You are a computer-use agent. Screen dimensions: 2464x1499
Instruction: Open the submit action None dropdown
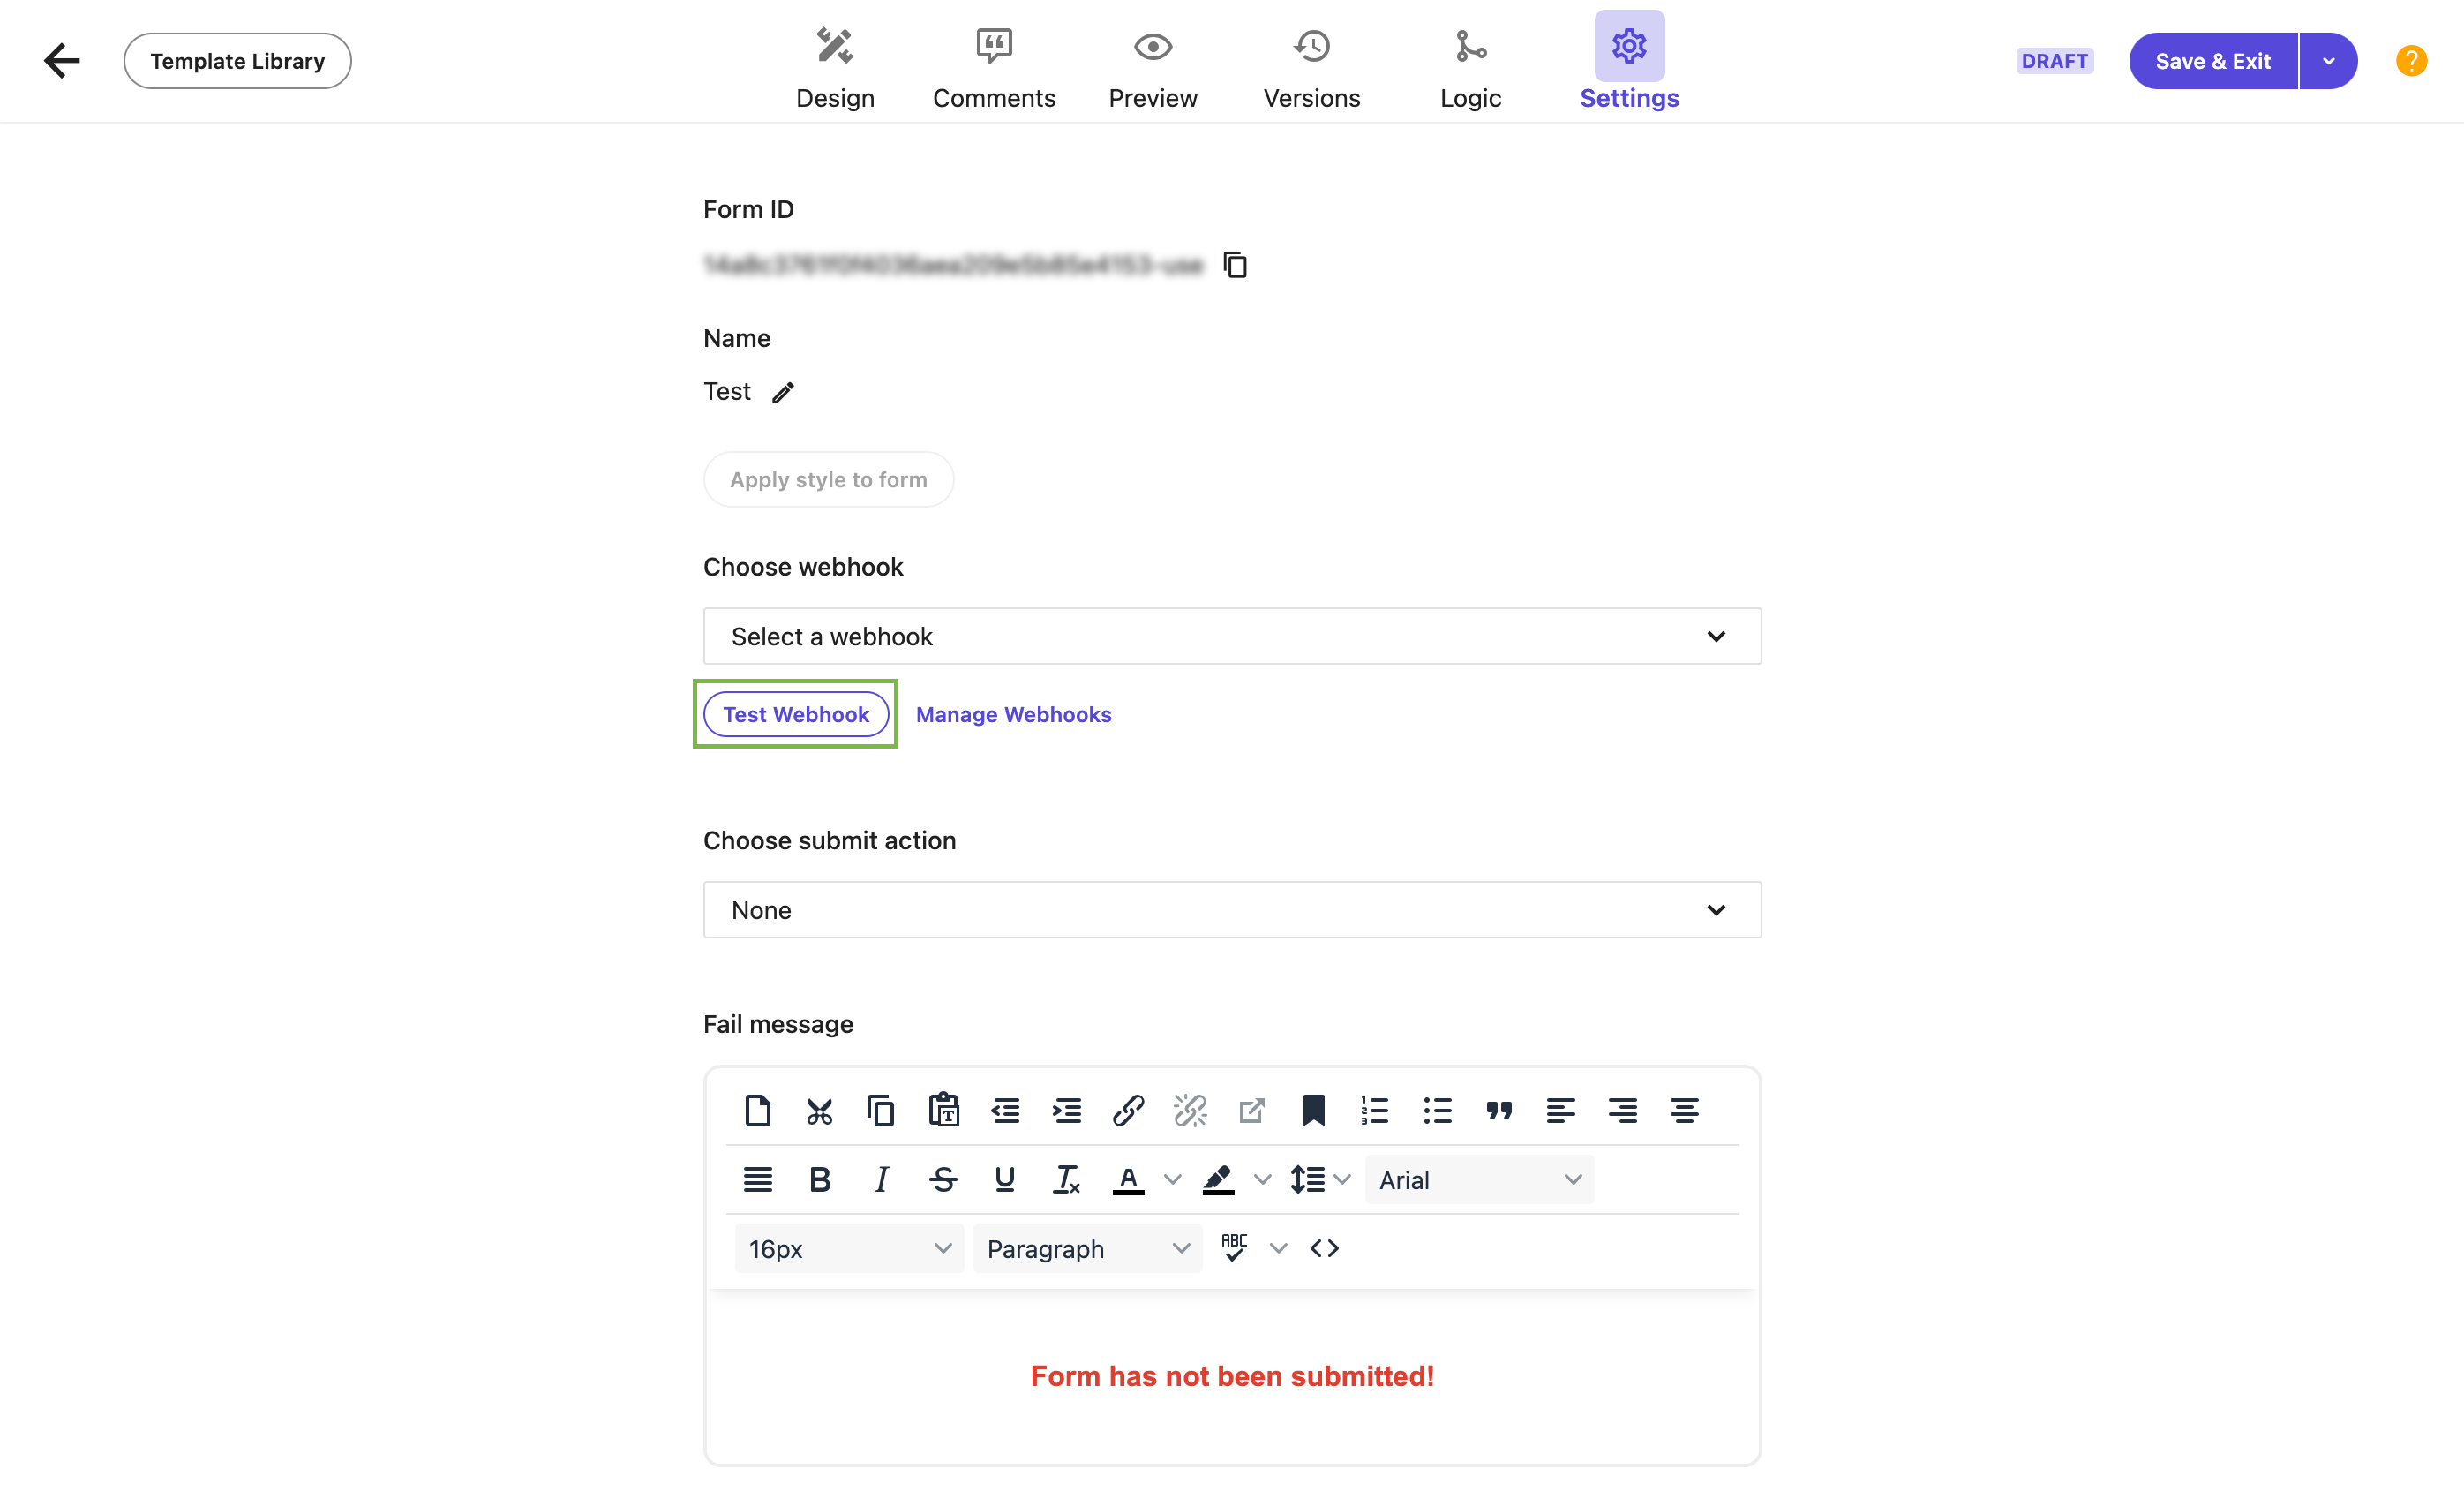point(1232,909)
